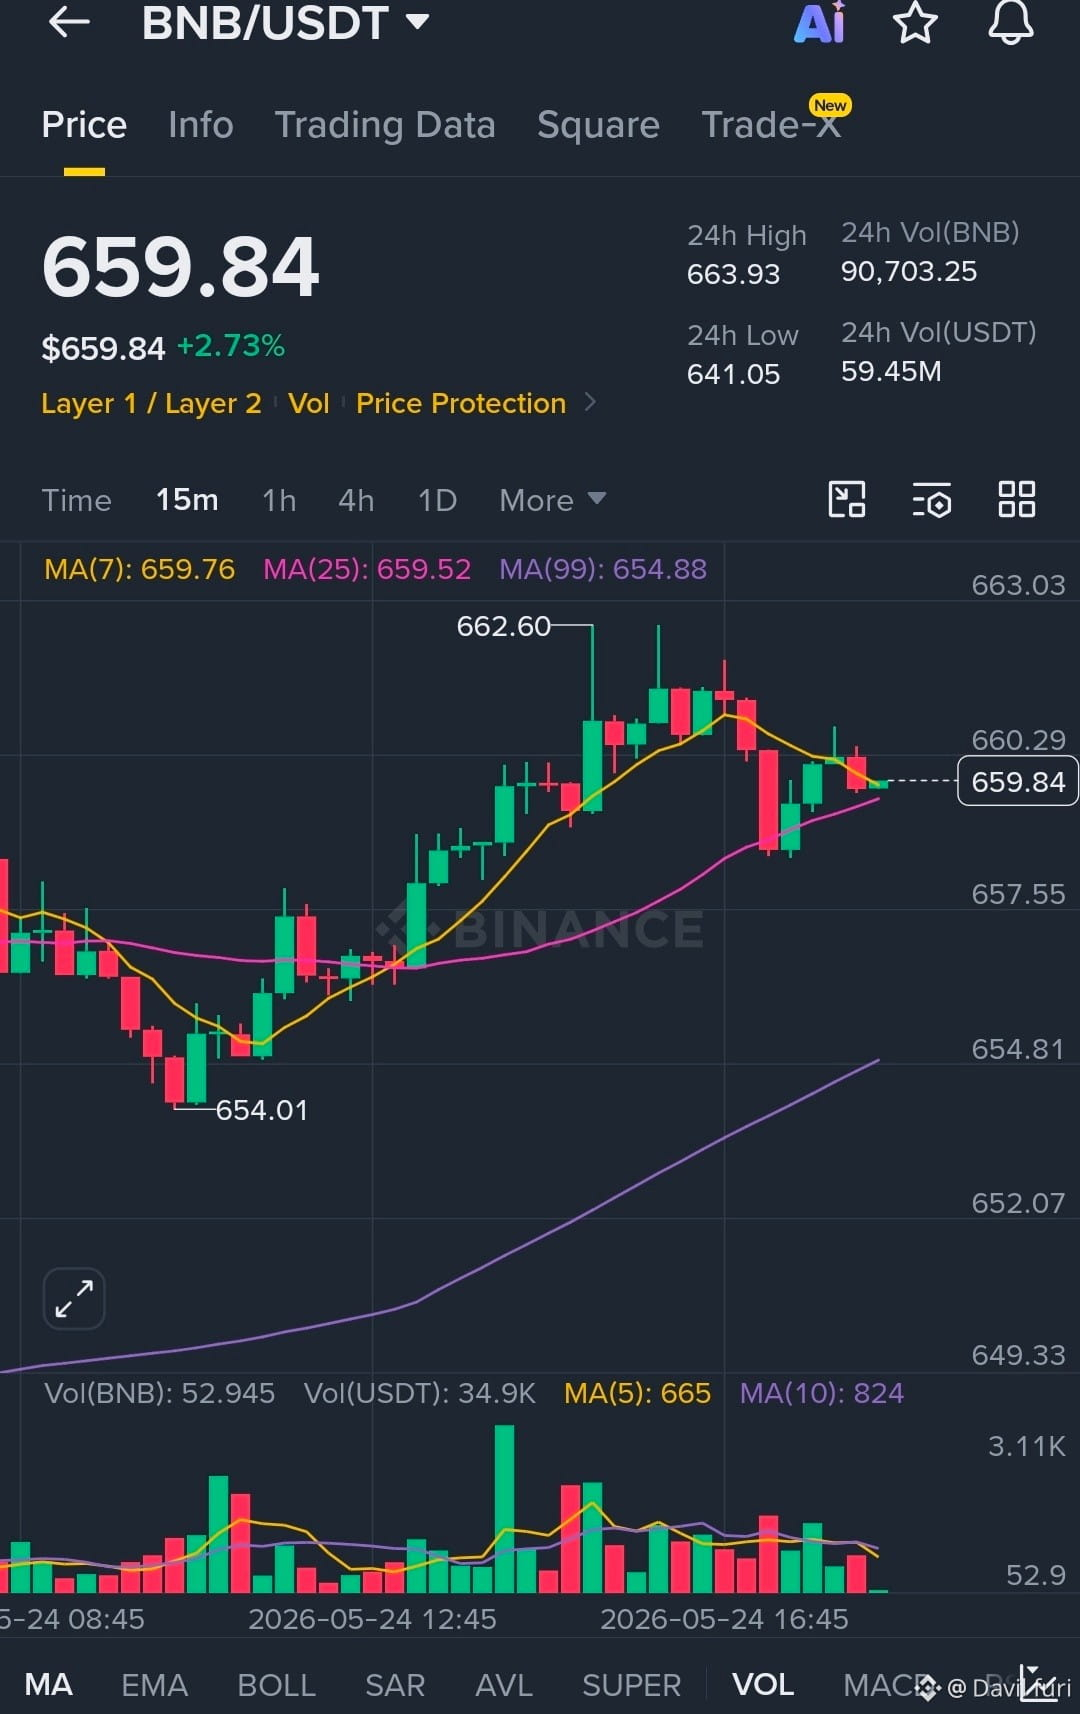Expand the tags row chevron
Image resolution: width=1080 pixels, height=1714 pixels.
(590, 402)
